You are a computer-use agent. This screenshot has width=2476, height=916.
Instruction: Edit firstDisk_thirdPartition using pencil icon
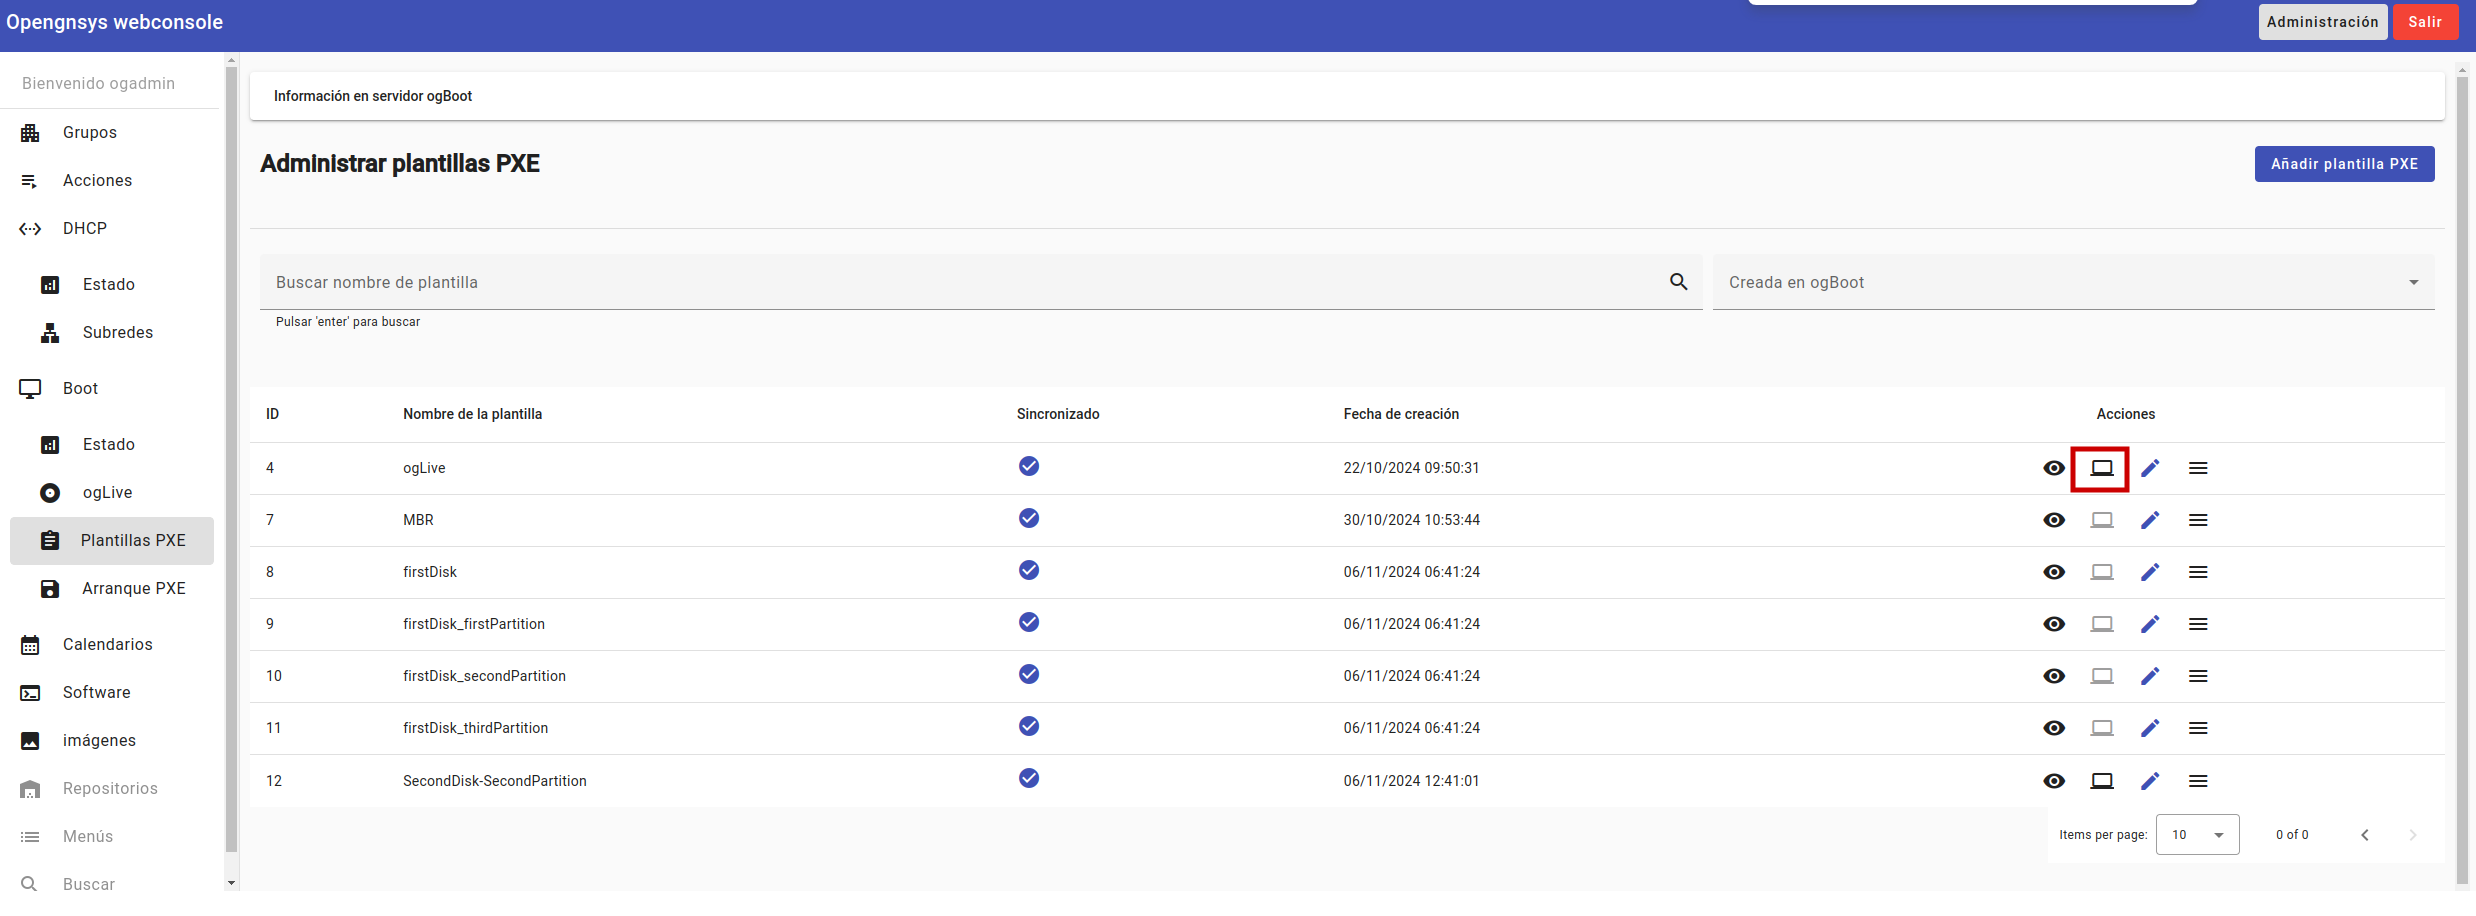(x=2149, y=728)
